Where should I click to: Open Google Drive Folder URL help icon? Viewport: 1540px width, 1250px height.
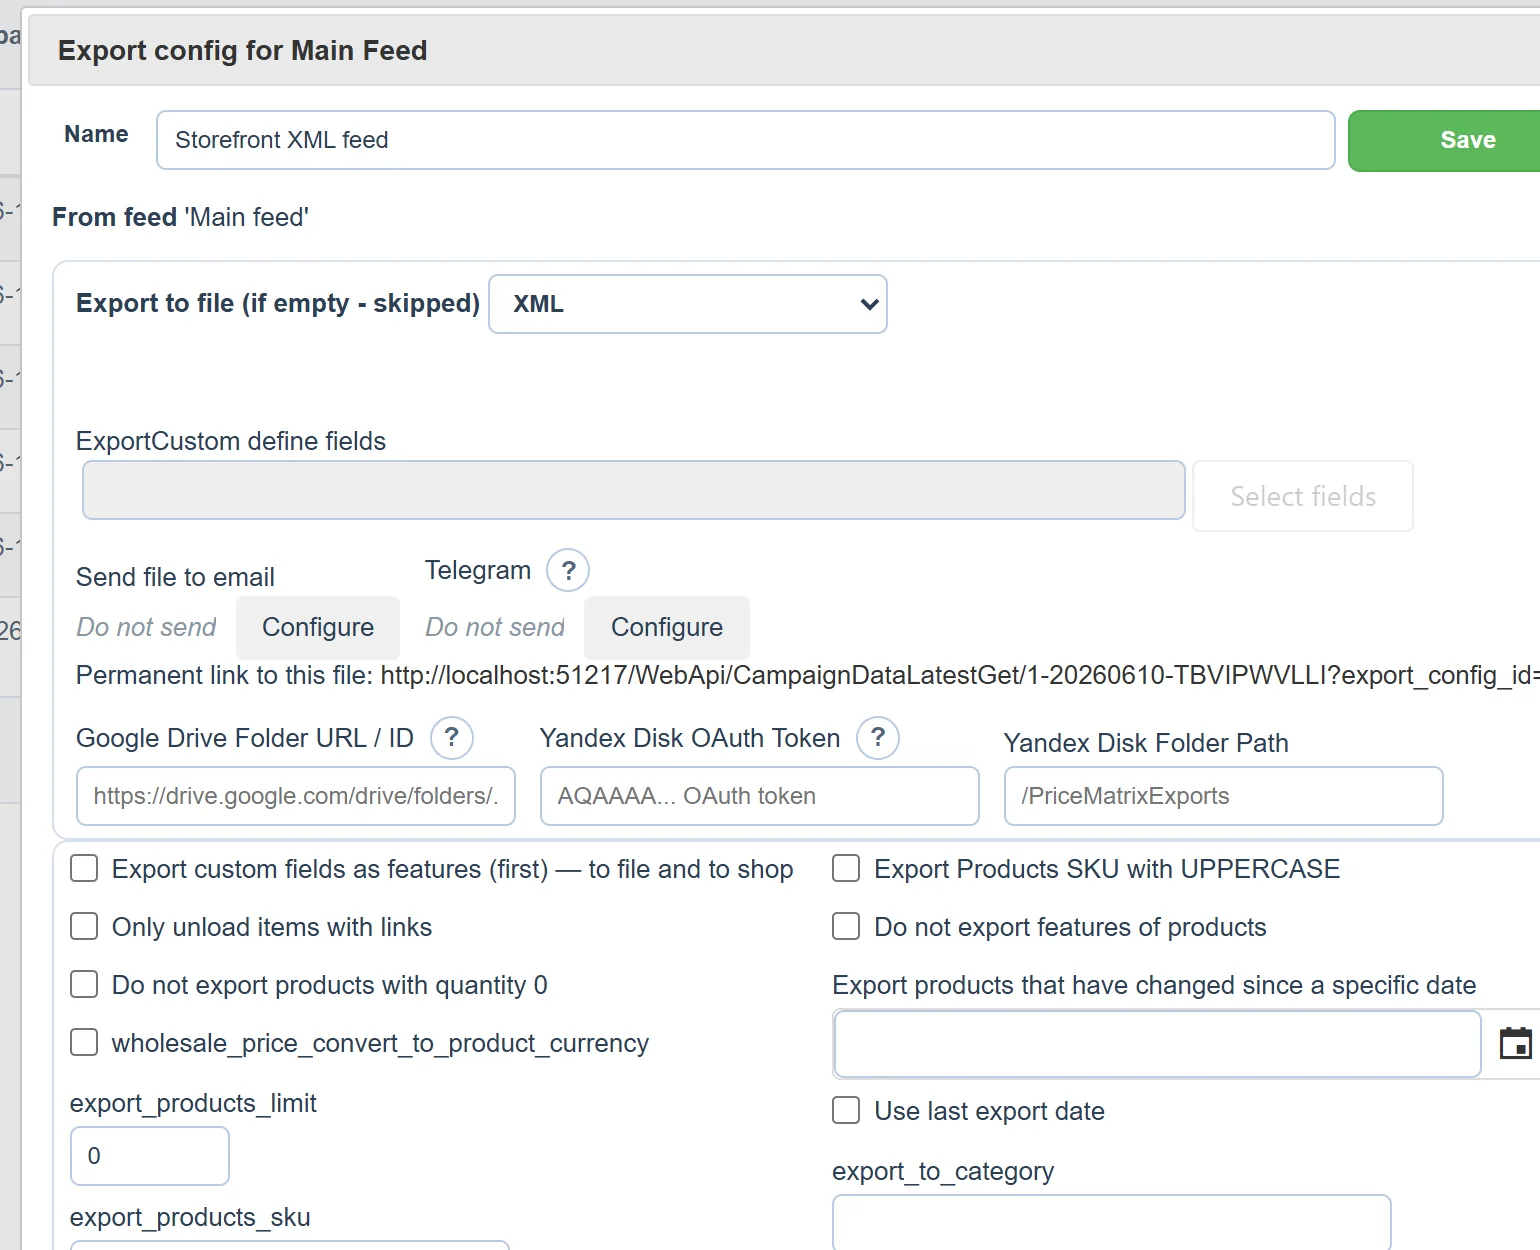(452, 738)
